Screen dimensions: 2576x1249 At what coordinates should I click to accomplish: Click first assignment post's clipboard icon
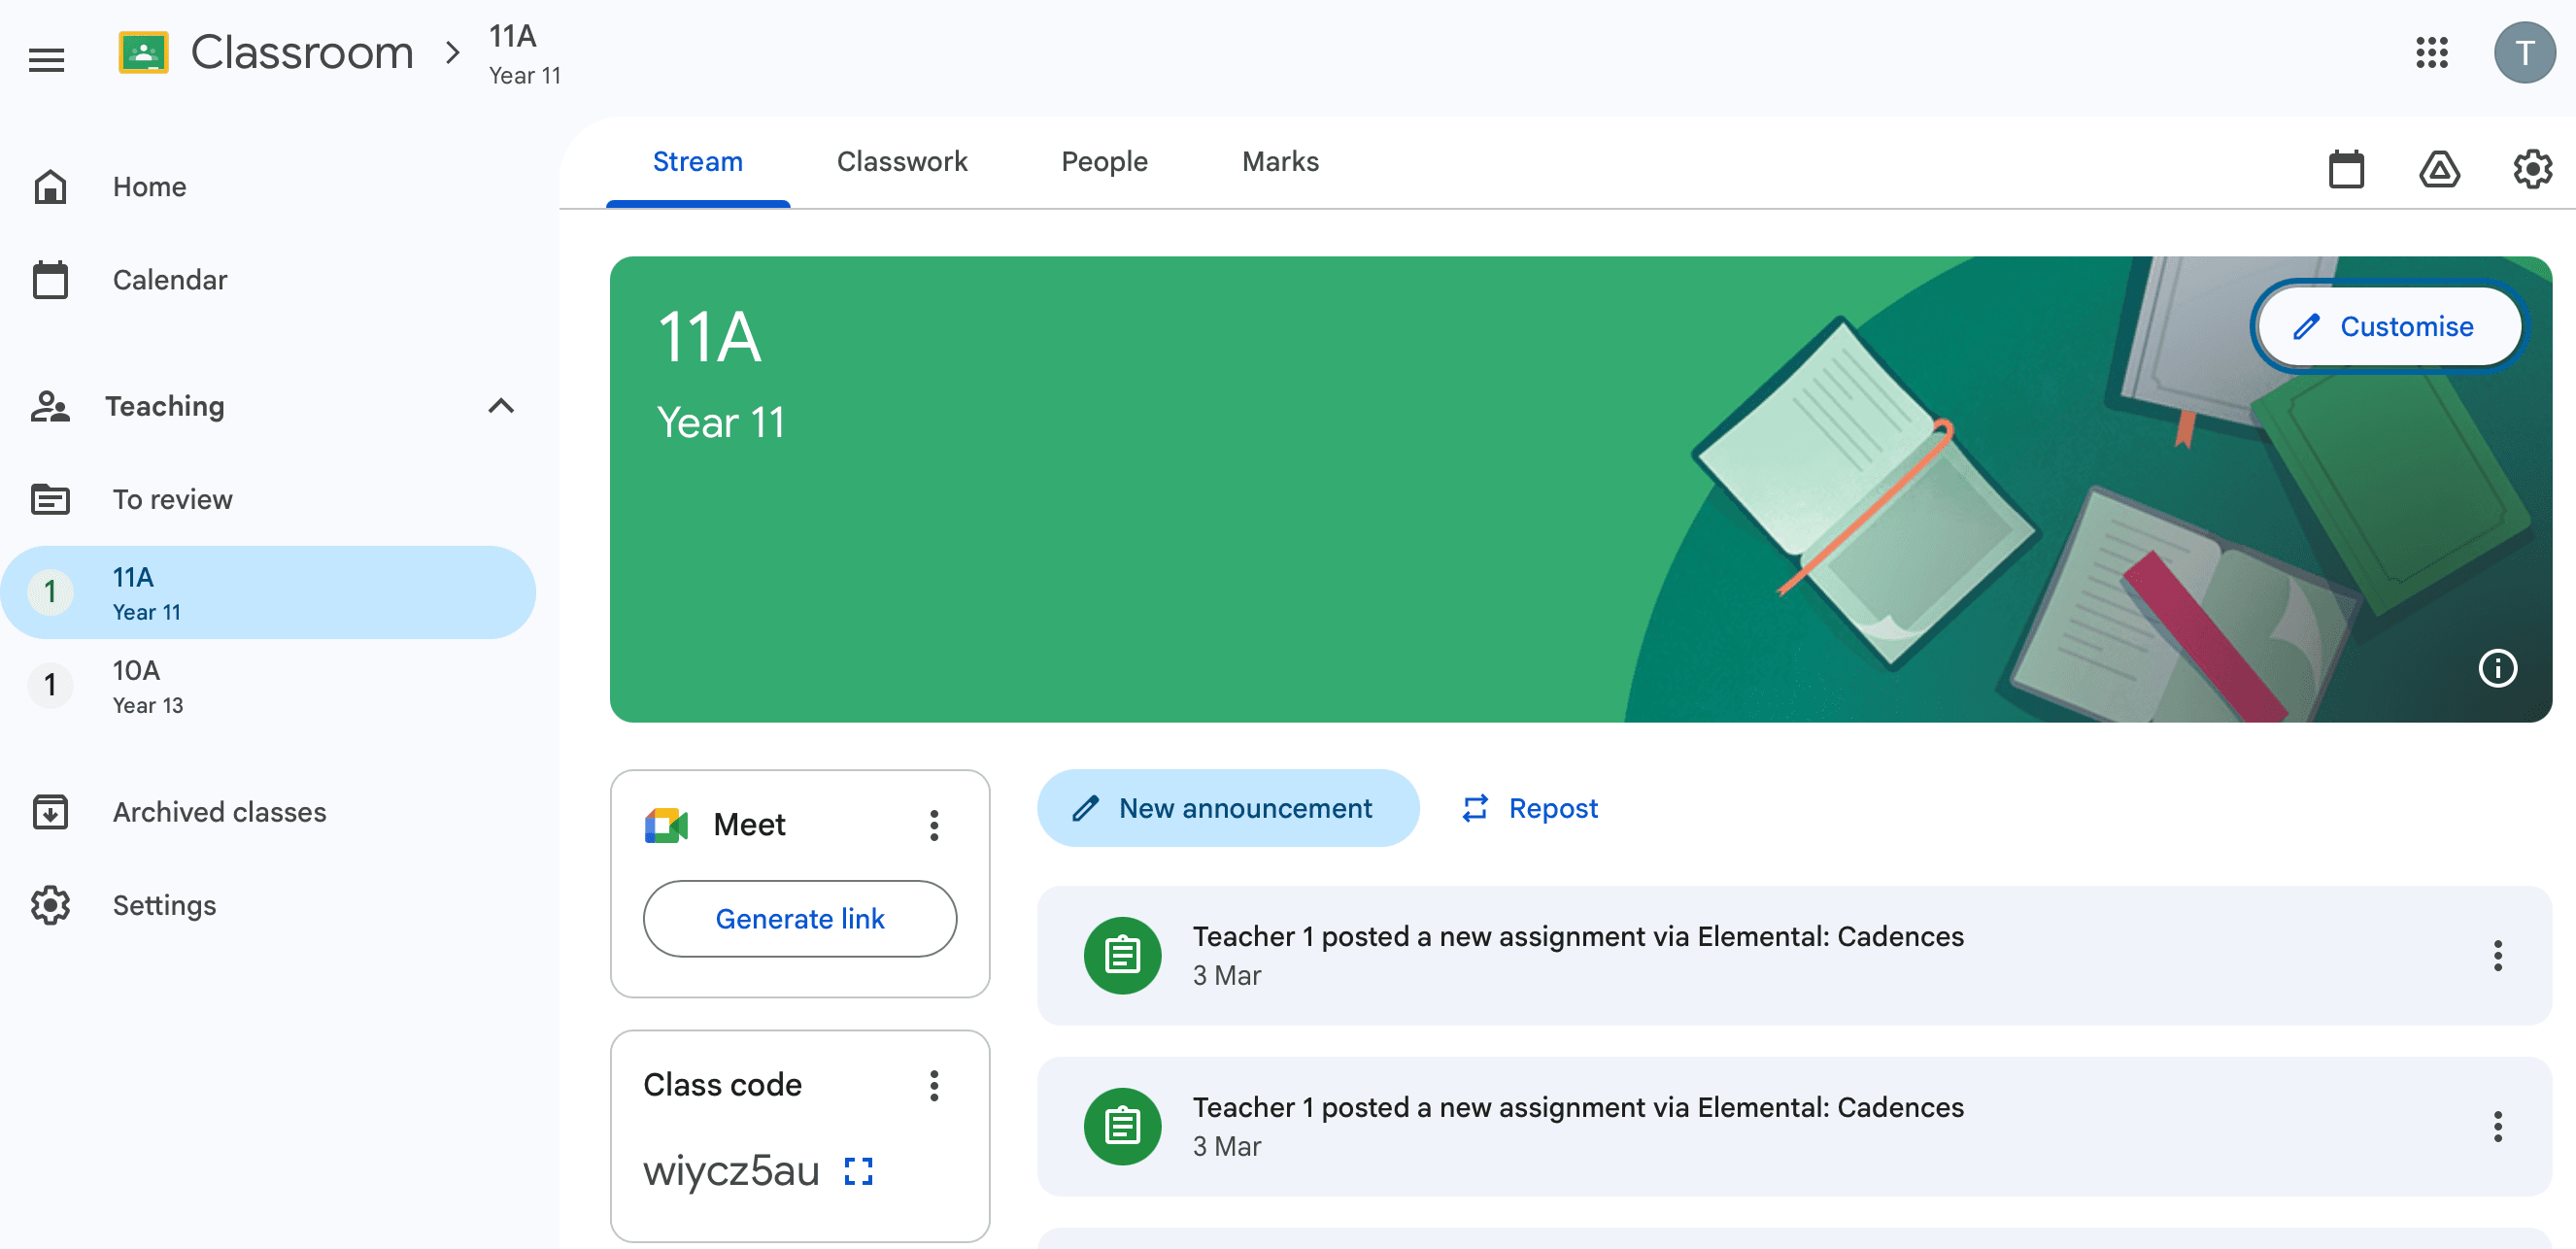tap(1122, 955)
